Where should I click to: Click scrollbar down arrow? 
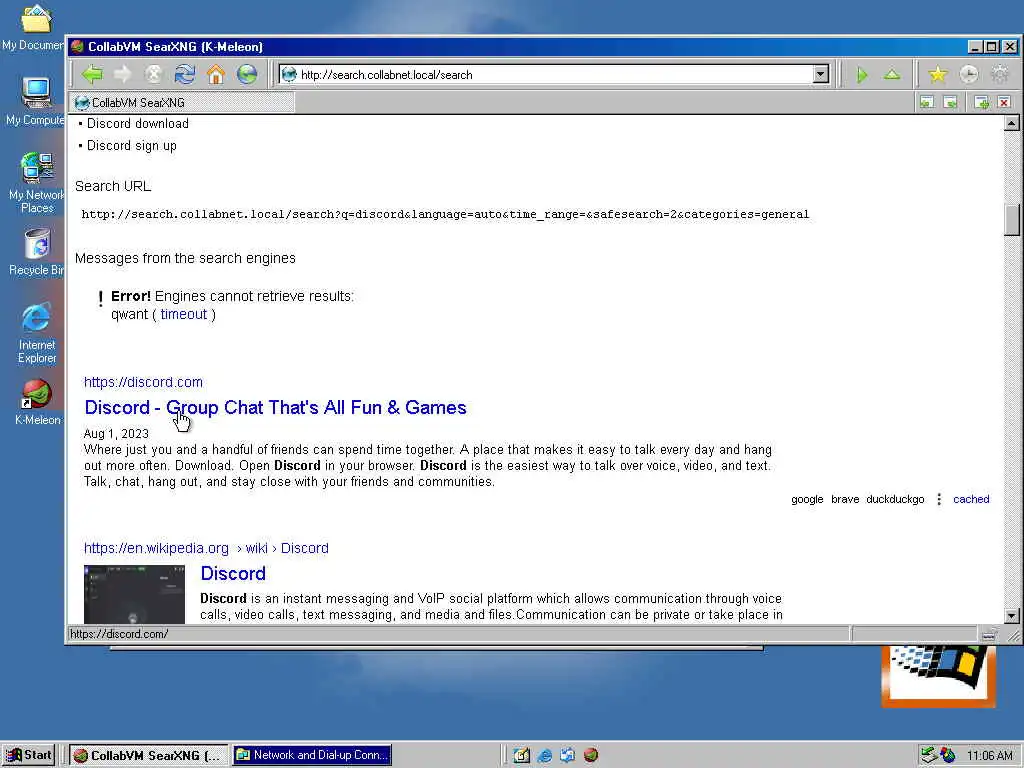[1012, 615]
